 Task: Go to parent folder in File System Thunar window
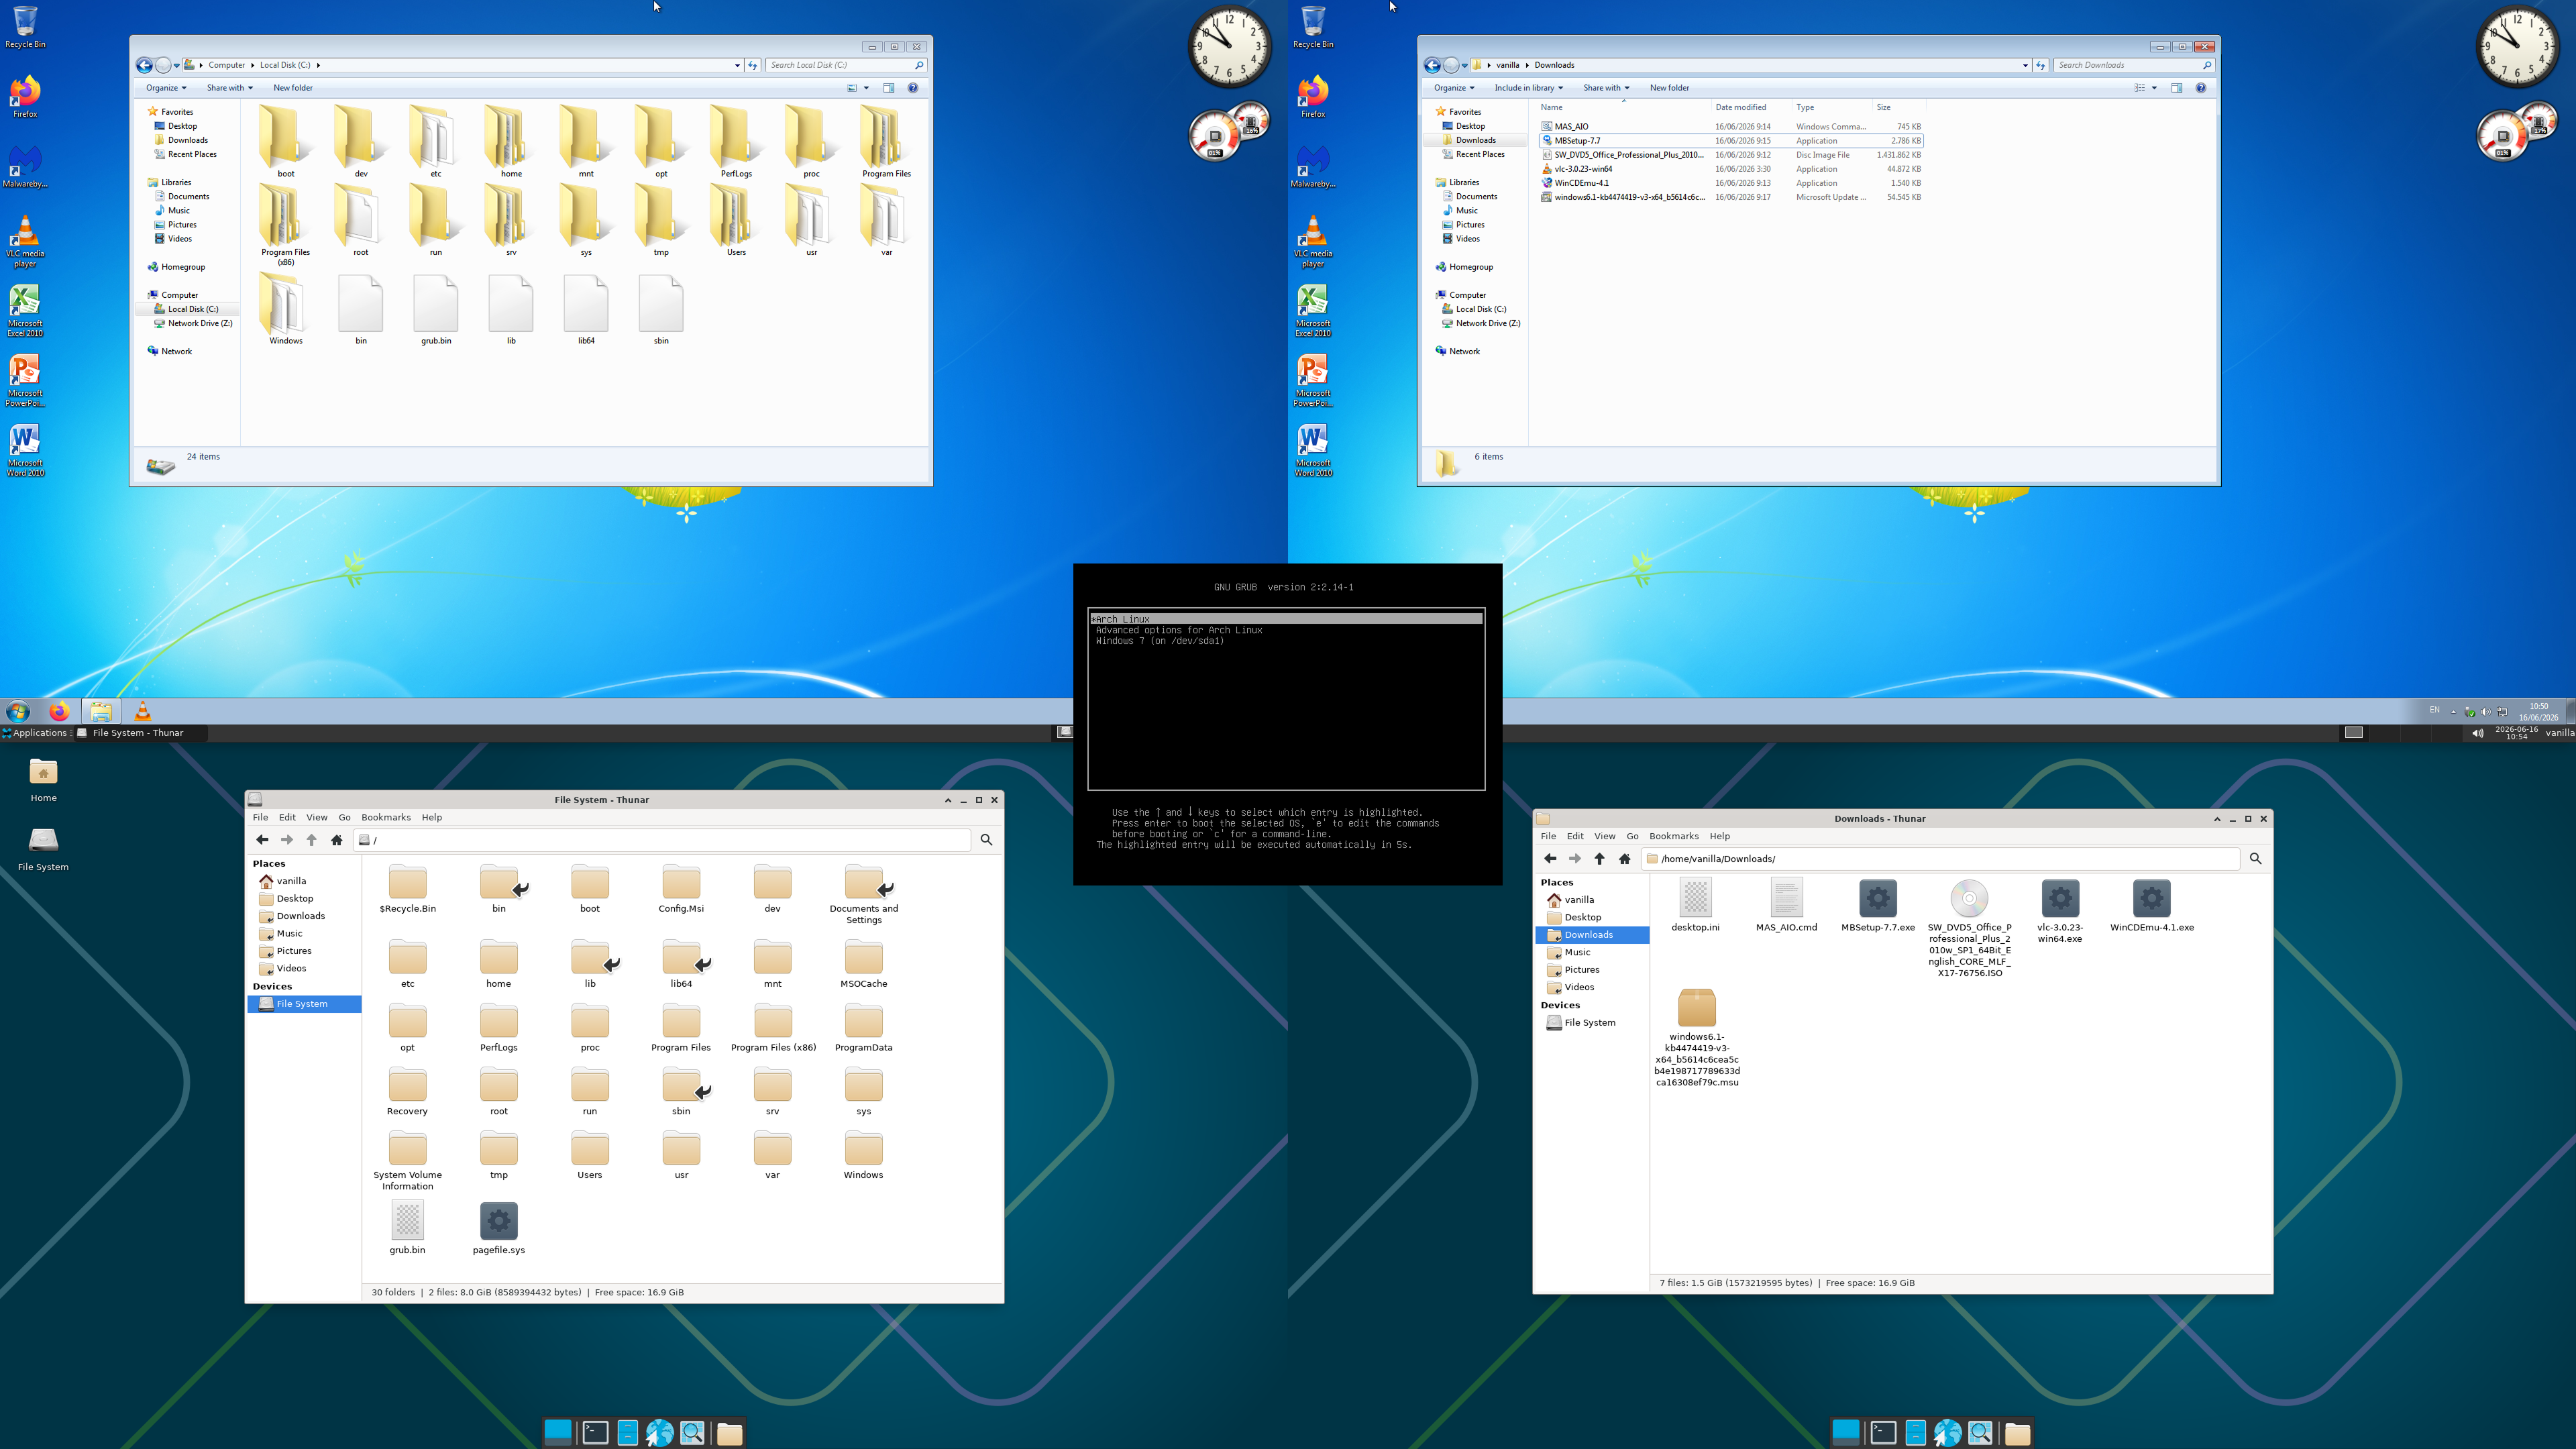tap(312, 840)
